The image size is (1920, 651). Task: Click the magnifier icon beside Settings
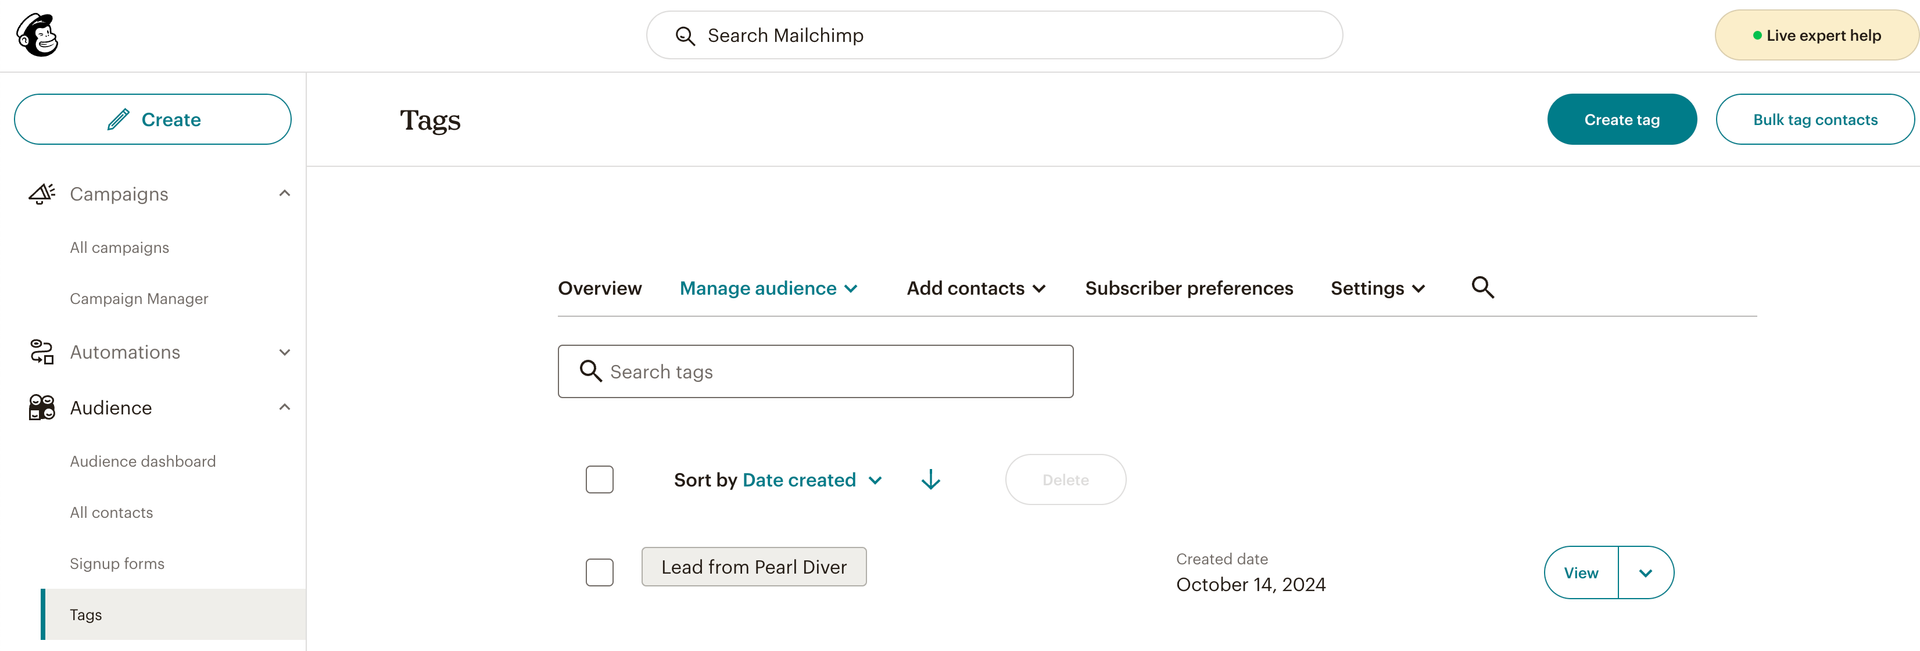click(x=1482, y=288)
